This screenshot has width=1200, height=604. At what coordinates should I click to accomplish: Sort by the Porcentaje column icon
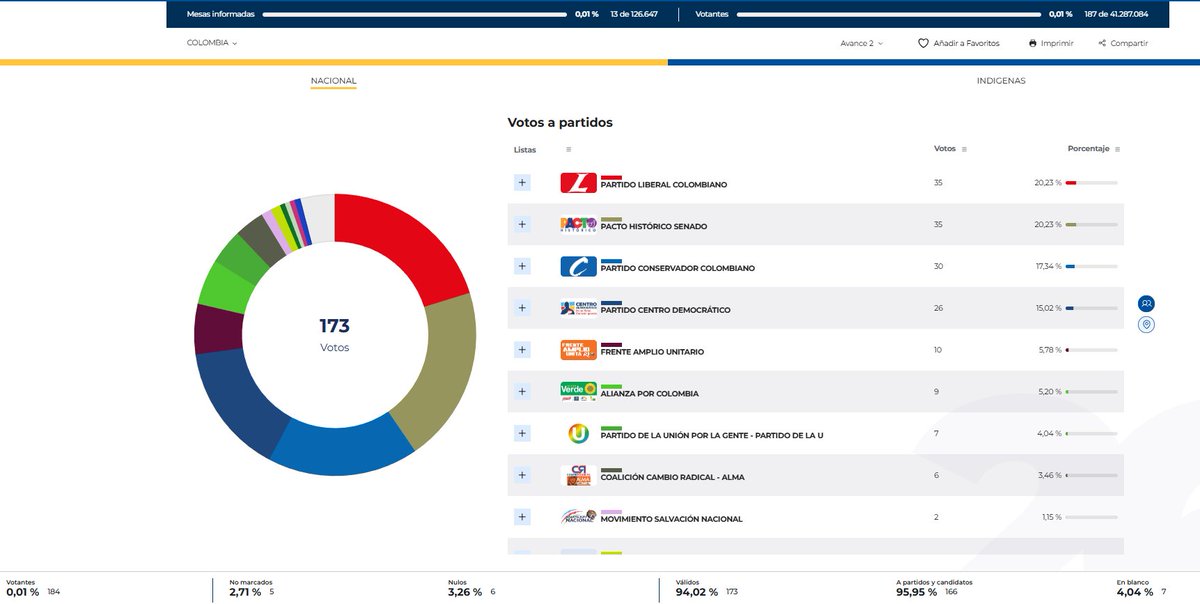point(1118,149)
